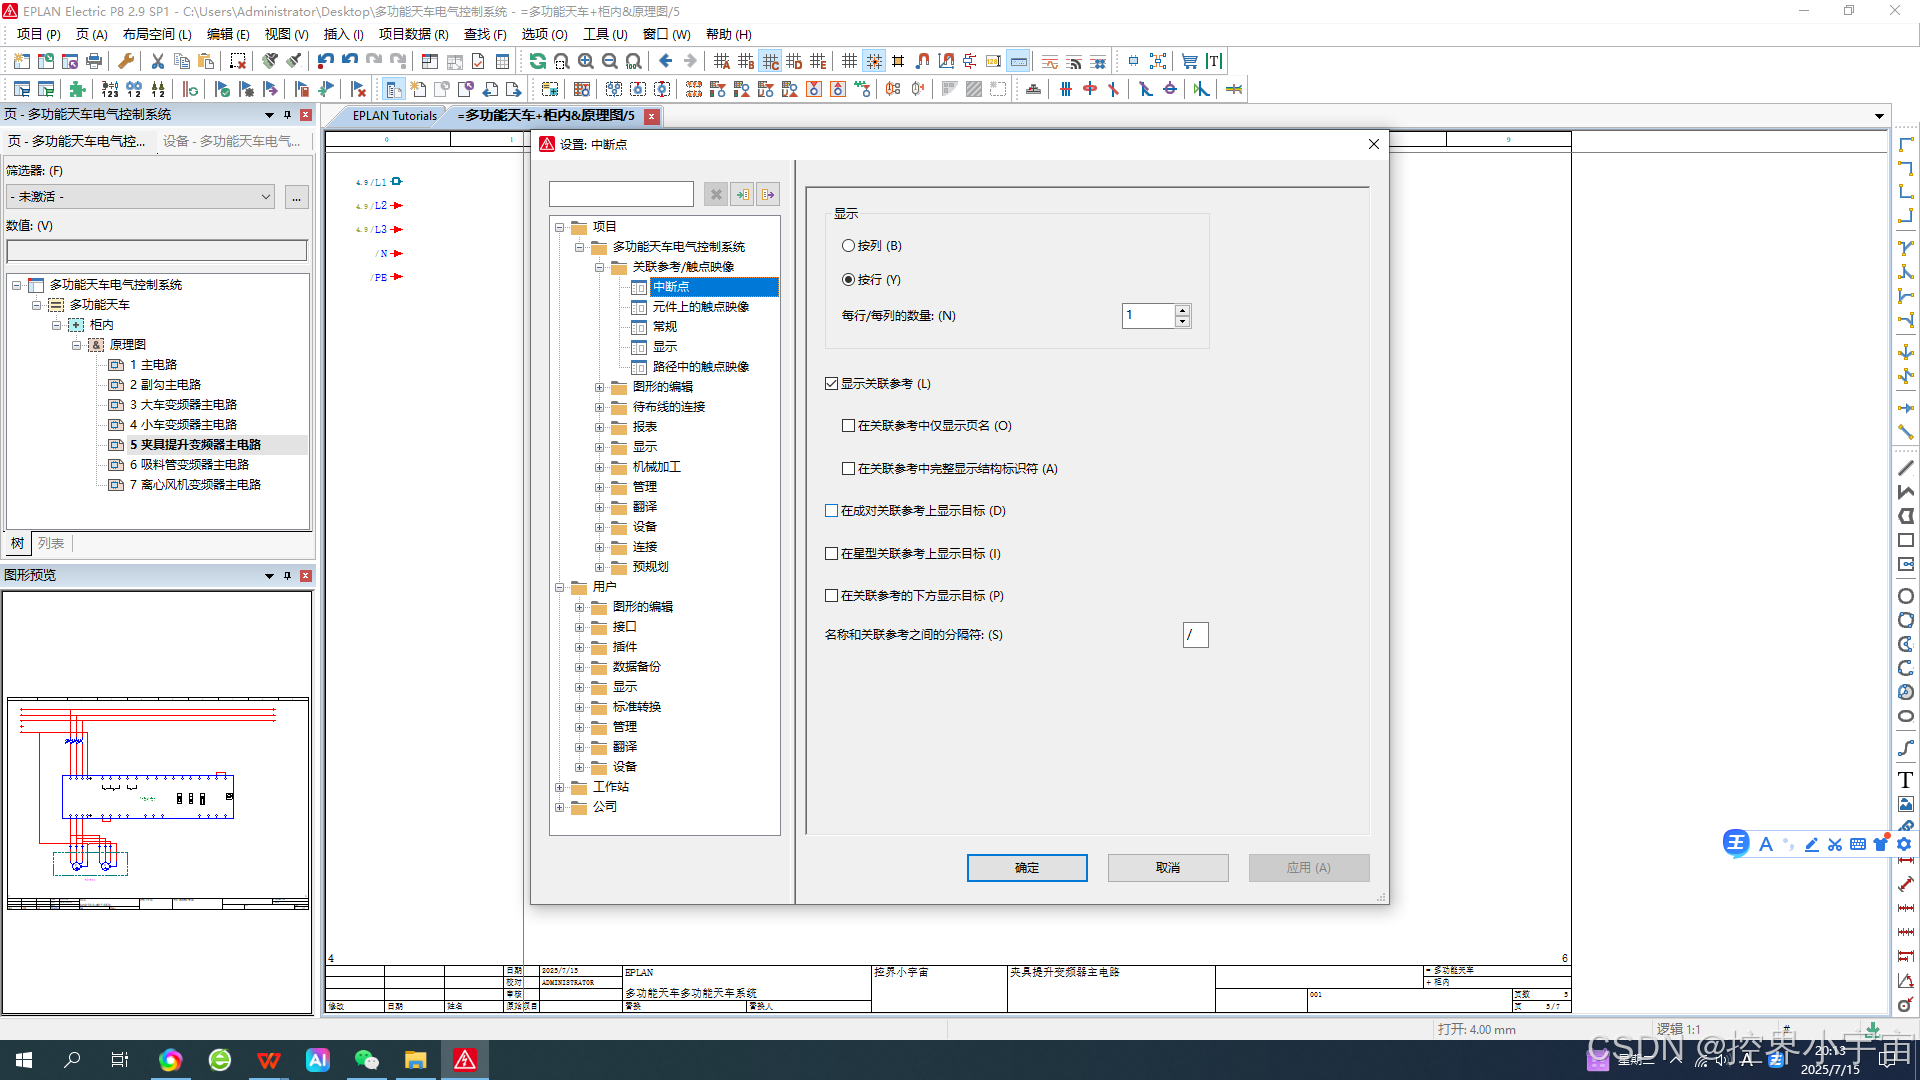Click the import settings icon in dialog
This screenshot has height=1080, width=1920.
(x=742, y=195)
